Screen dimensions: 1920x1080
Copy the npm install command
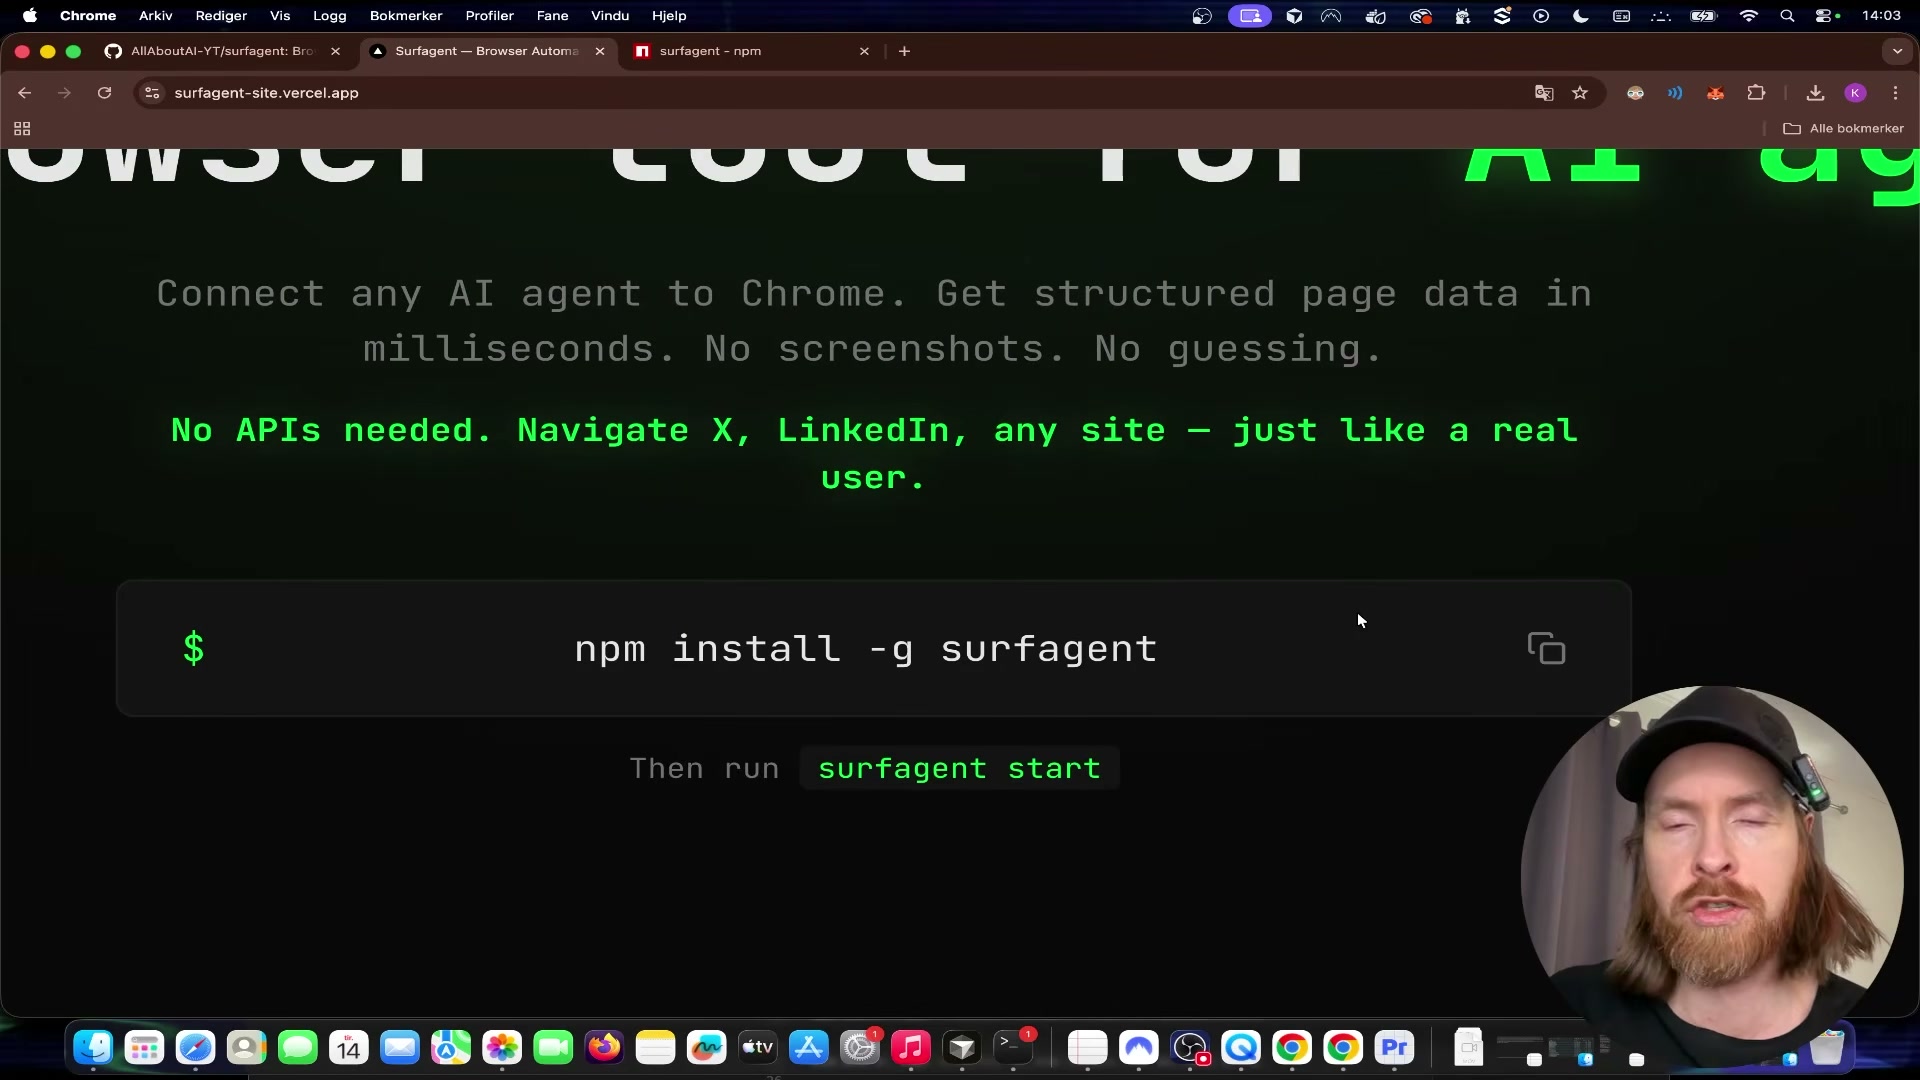[x=1546, y=648]
